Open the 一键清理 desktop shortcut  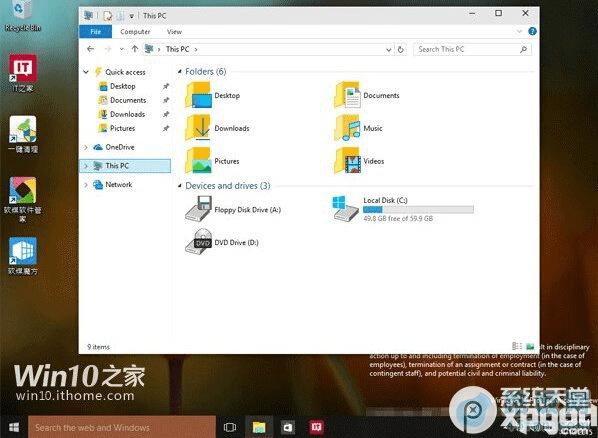[x=23, y=134]
